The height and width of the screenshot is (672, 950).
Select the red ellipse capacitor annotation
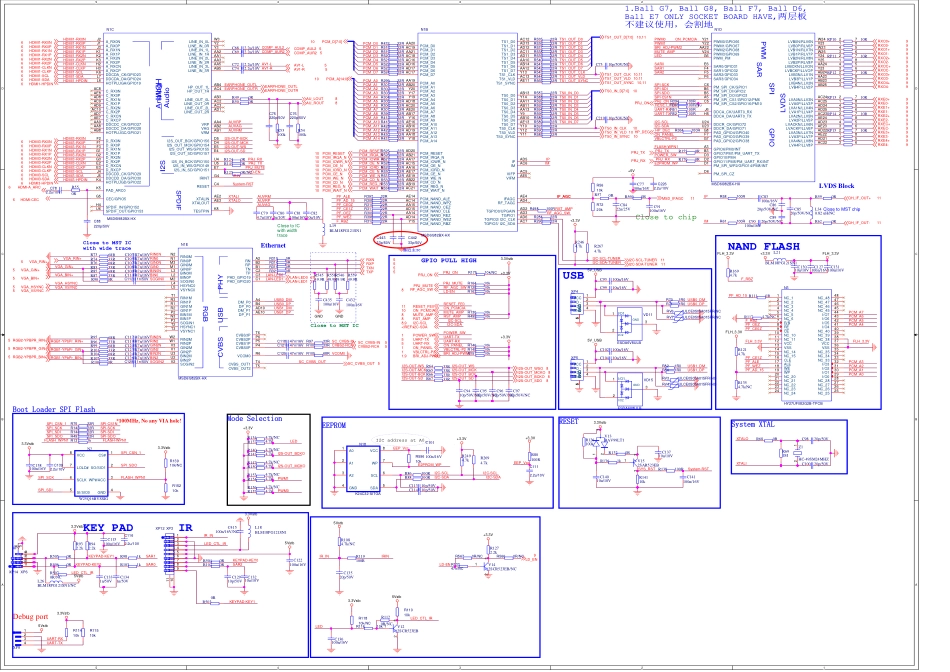398,239
